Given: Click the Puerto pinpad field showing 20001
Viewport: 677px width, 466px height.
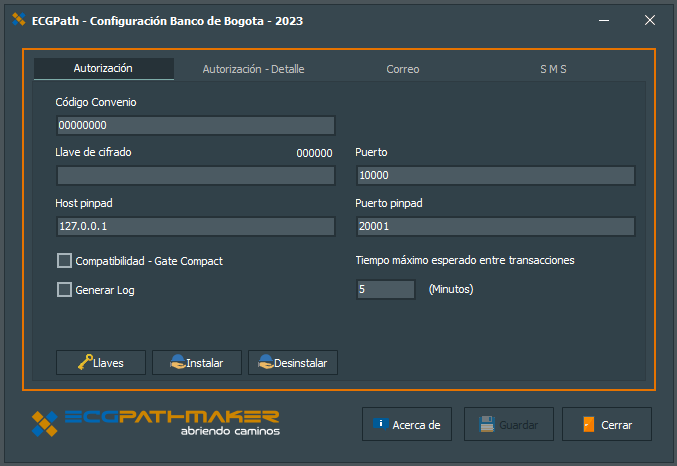Looking at the screenshot, I should click(495, 227).
